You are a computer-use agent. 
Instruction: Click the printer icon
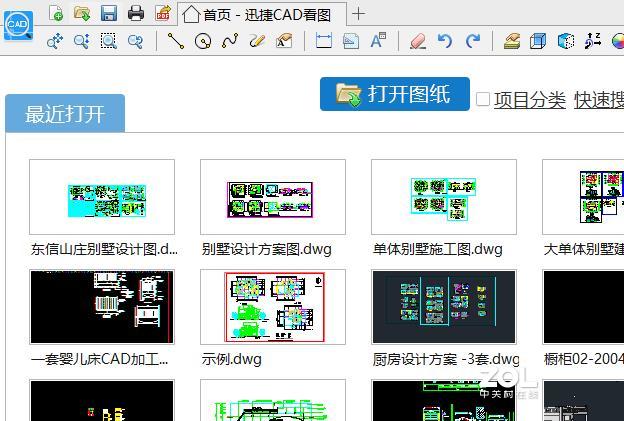(136, 14)
